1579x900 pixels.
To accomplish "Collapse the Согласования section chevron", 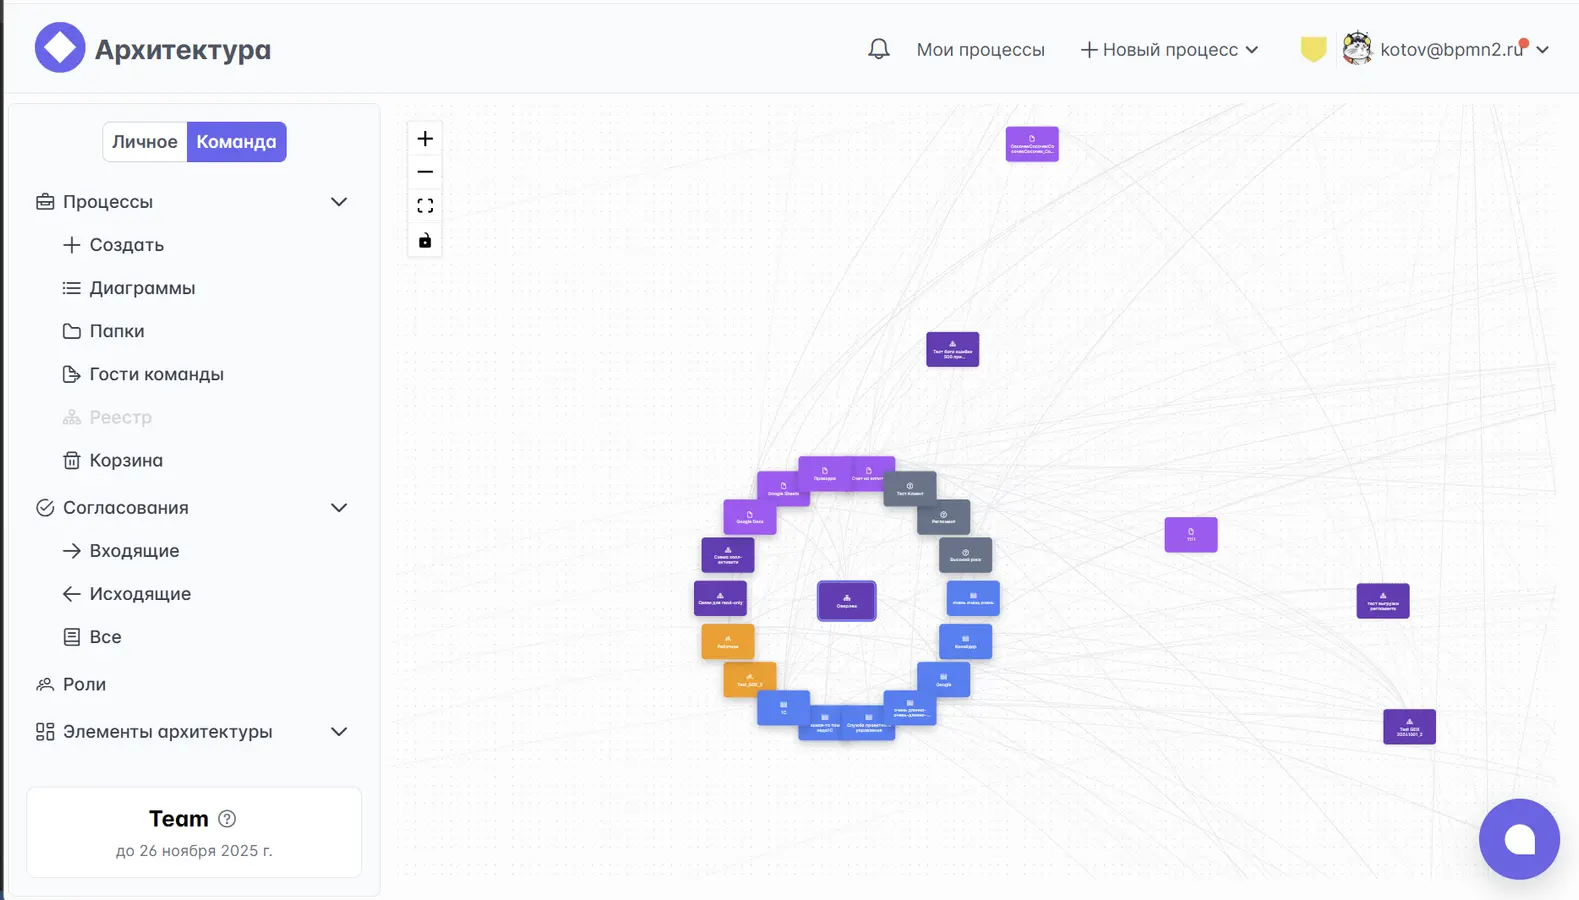I will point(339,508).
